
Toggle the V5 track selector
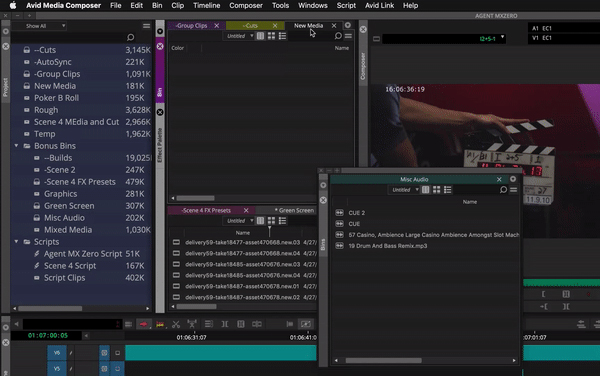point(57,369)
